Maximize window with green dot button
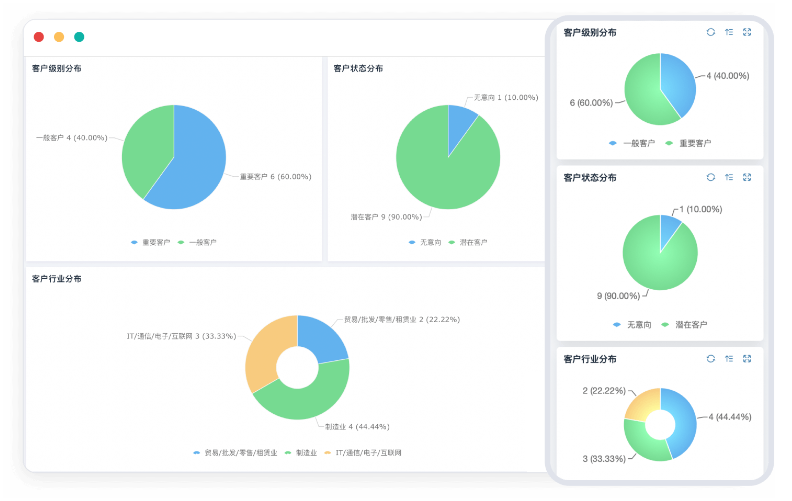The height and width of the screenshot is (501, 792). 79,37
